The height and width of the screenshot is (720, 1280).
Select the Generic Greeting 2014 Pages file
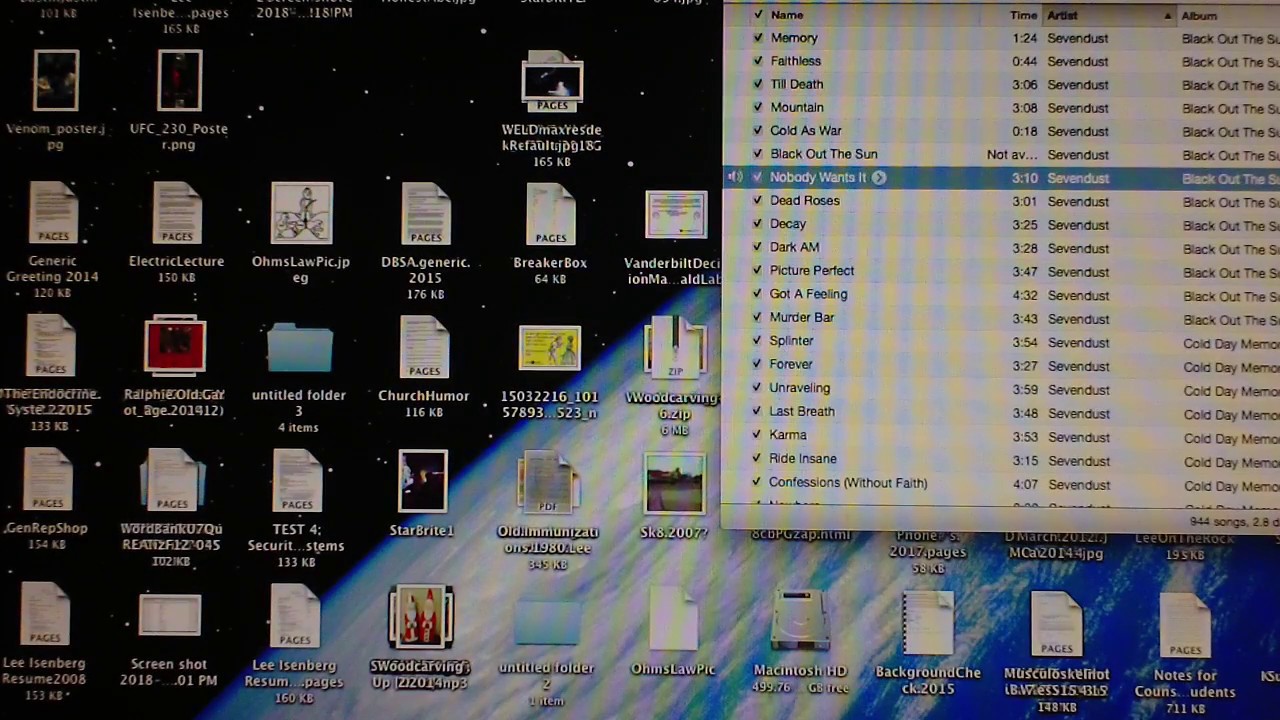53,213
